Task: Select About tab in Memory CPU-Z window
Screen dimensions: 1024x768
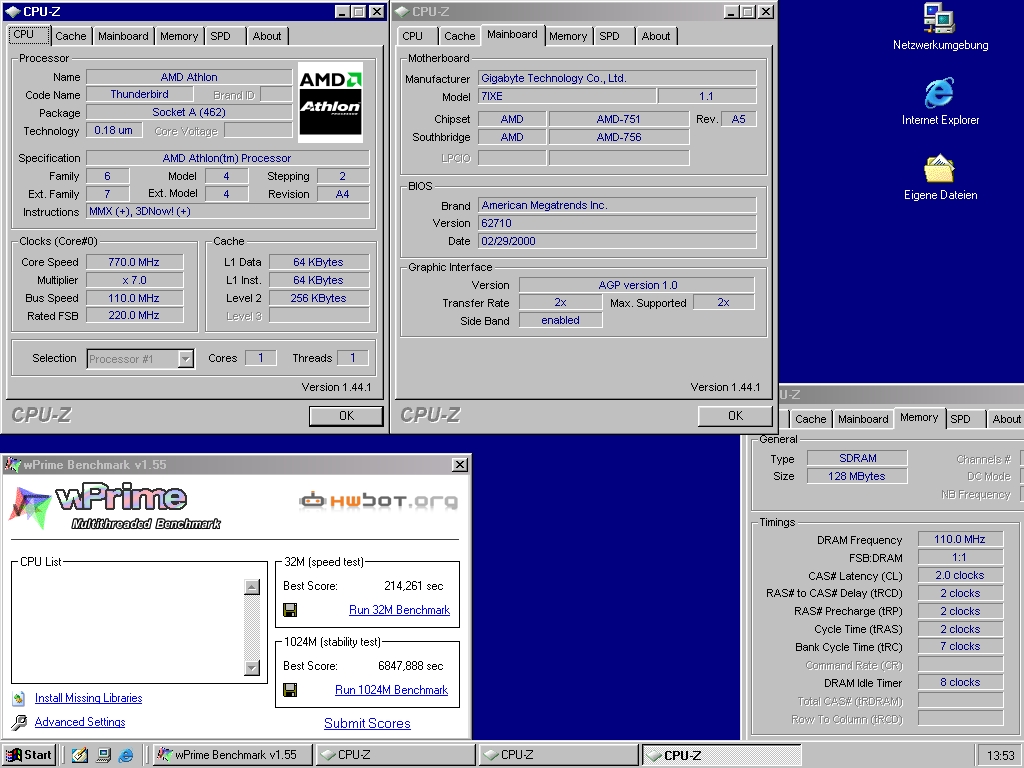Action: (1006, 419)
